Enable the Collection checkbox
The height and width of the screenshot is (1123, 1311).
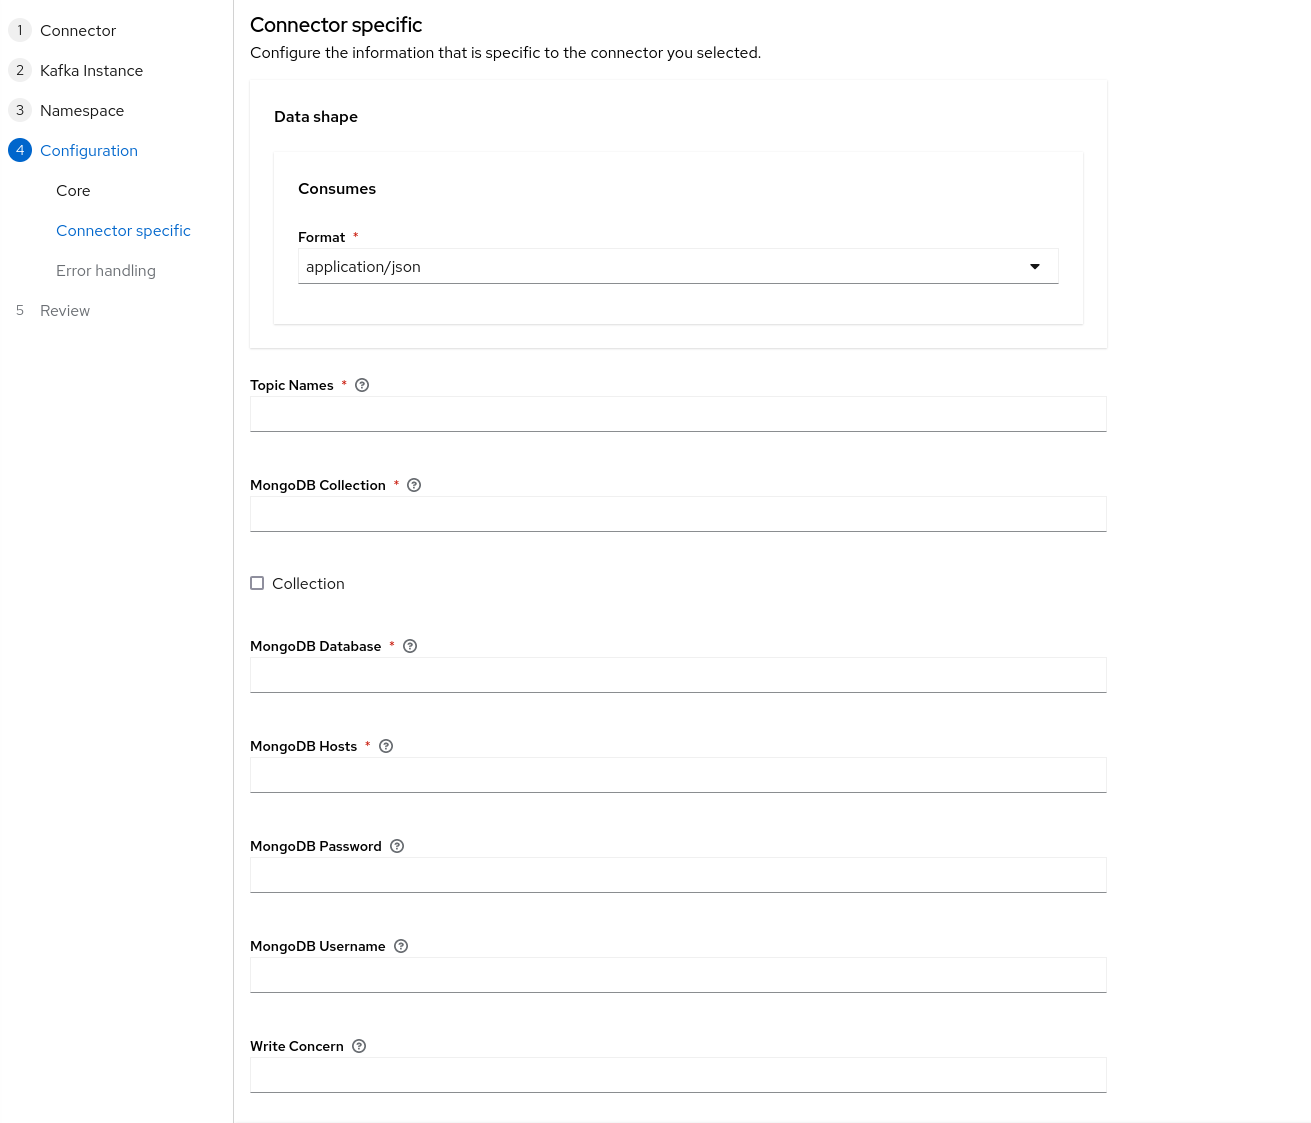(257, 583)
